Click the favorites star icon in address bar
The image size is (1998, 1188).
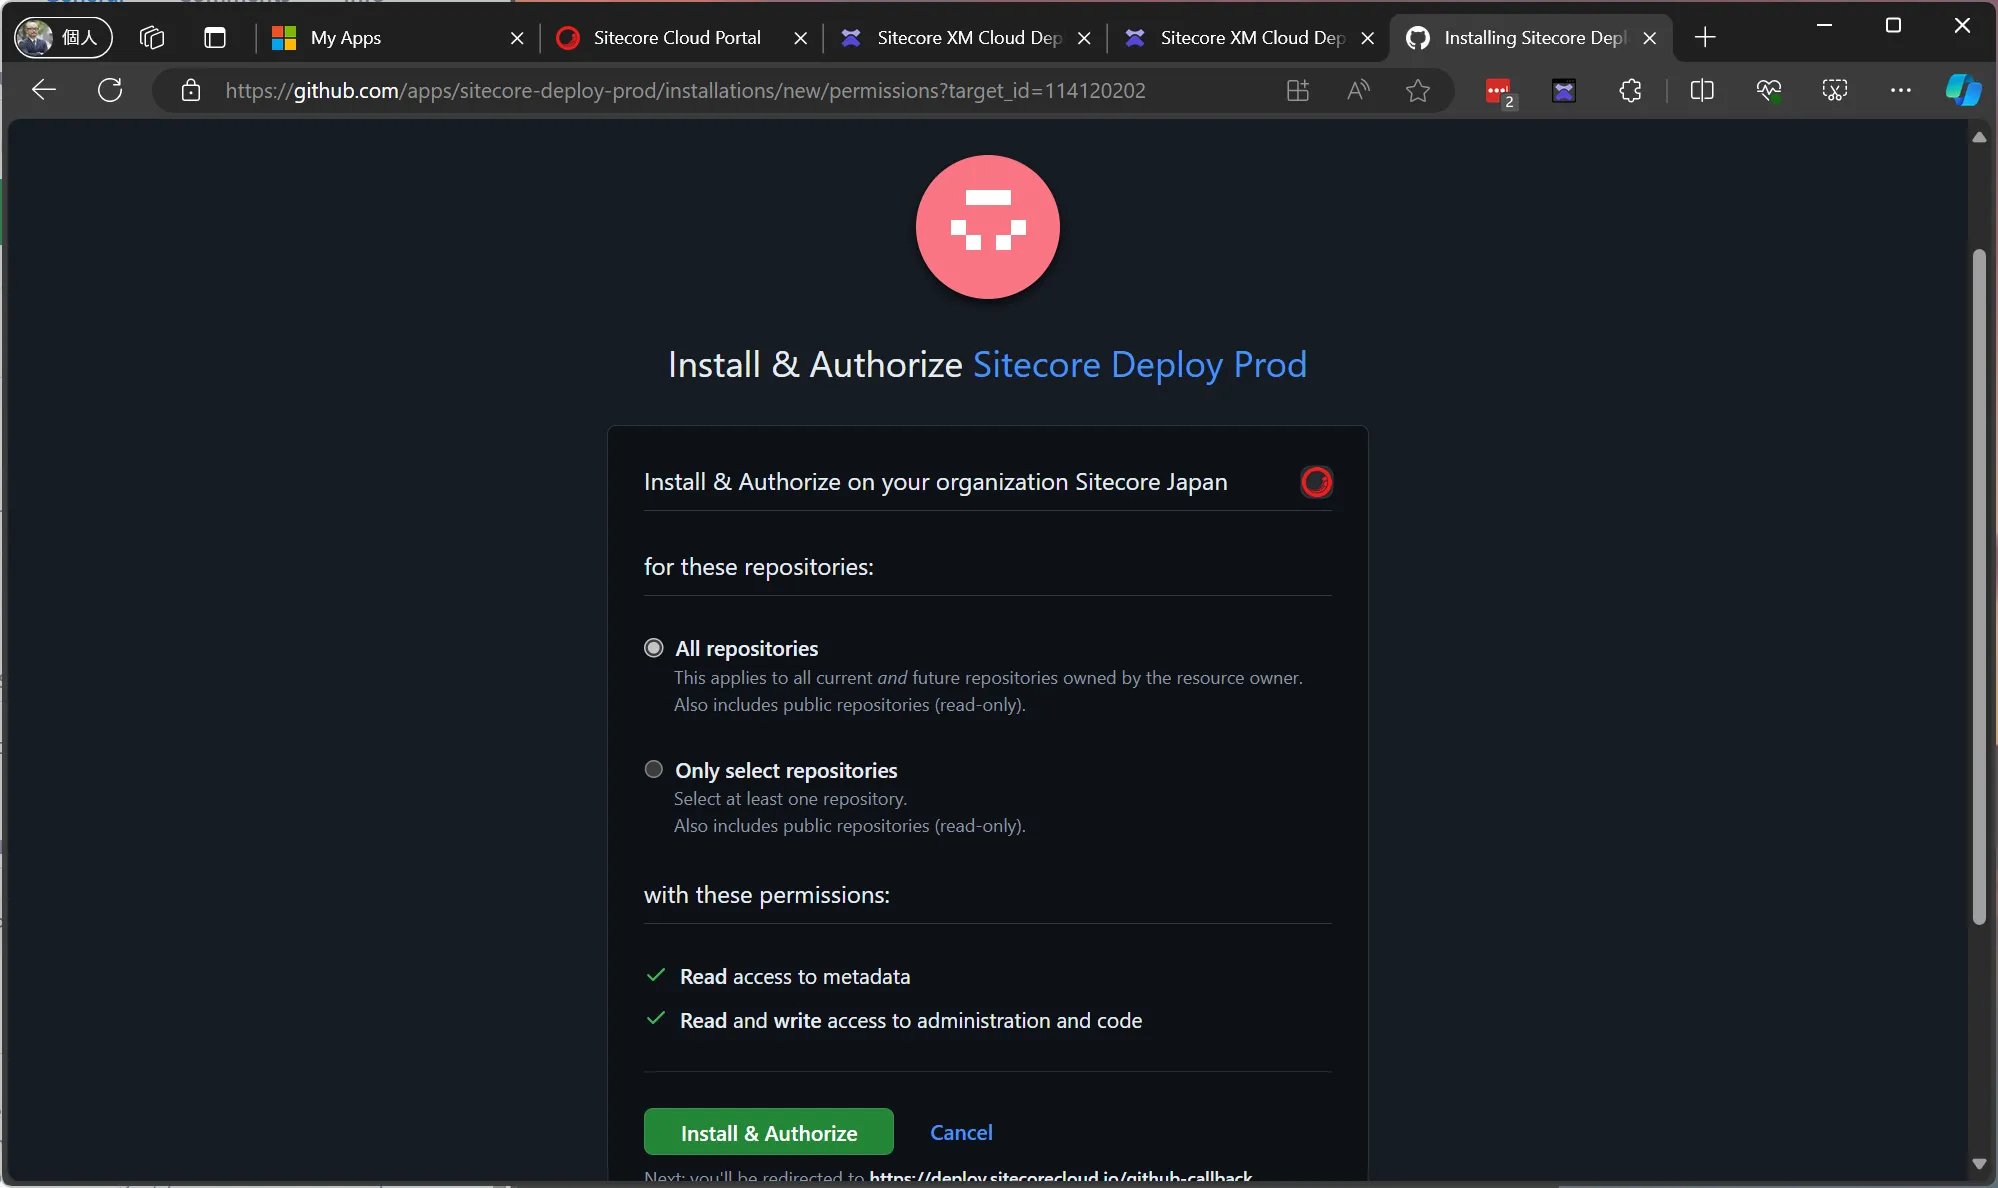(1418, 91)
